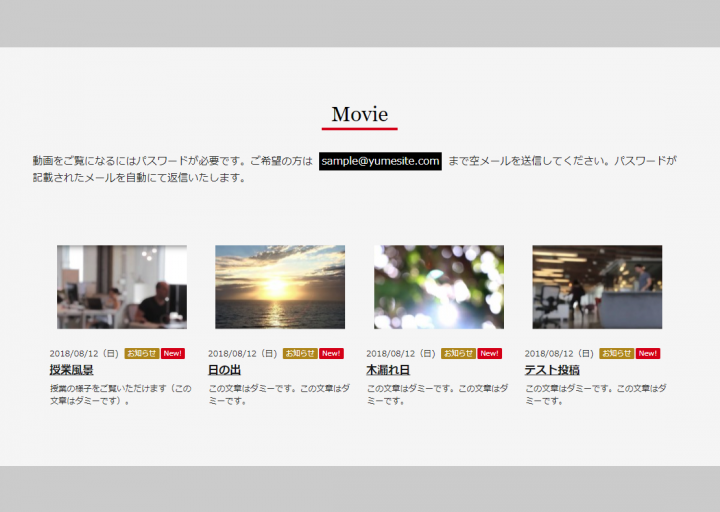Click お知らせ tag on 授業風景 post
This screenshot has width=720, height=512.
pyautogui.click(x=142, y=354)
